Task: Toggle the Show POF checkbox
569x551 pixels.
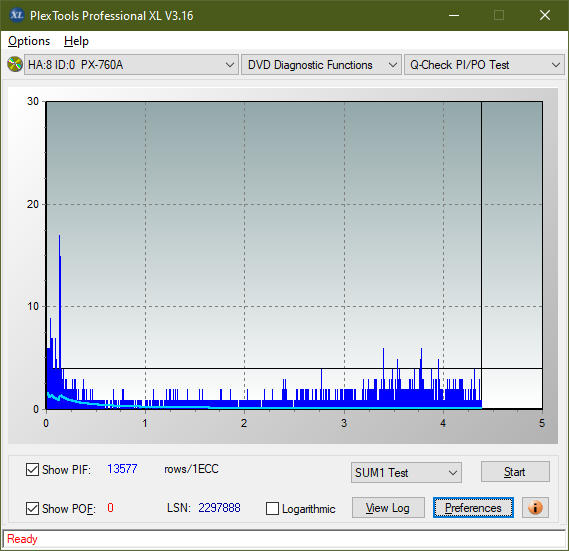Action: tap(32, 508)
